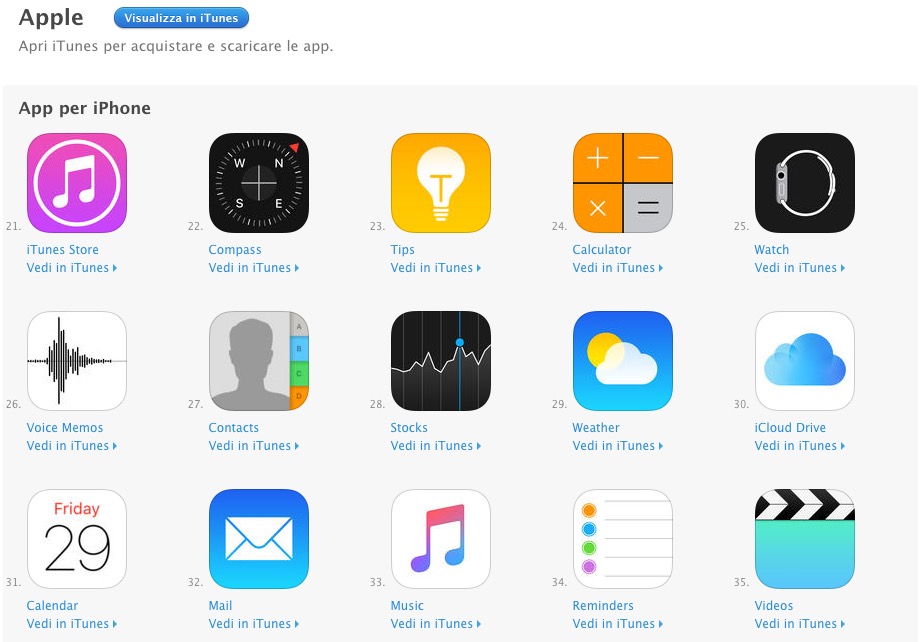Open the Weather app icon

[623, 361]
